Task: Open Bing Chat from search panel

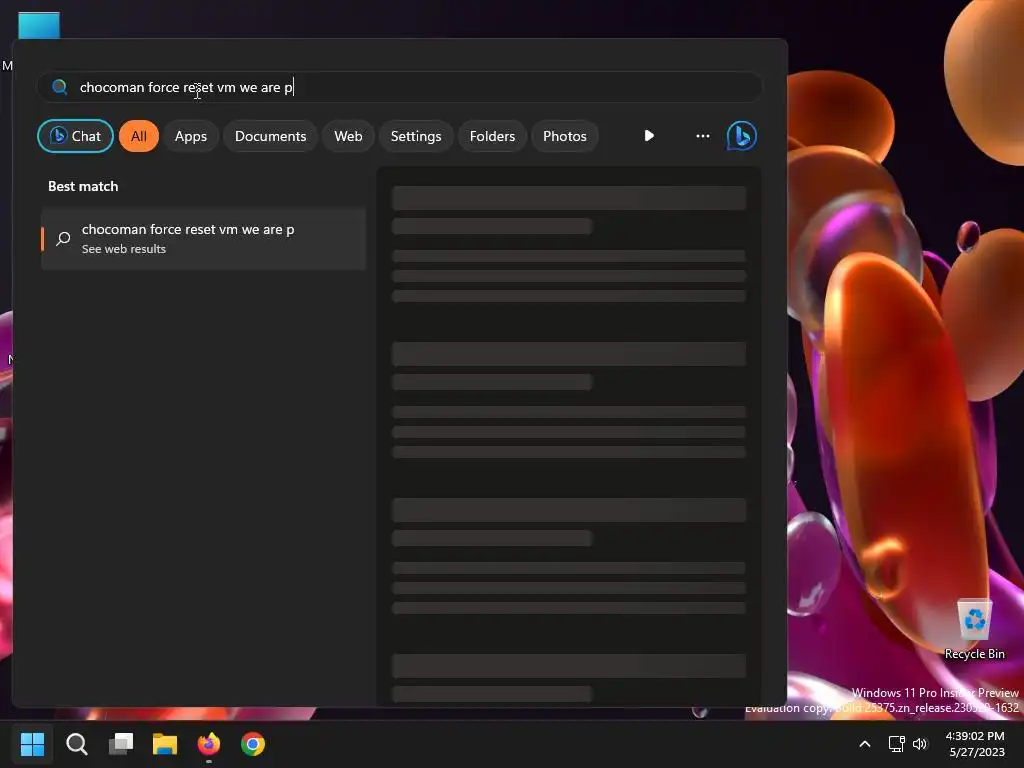Action: pyautogui.click(x=75, y=136)
